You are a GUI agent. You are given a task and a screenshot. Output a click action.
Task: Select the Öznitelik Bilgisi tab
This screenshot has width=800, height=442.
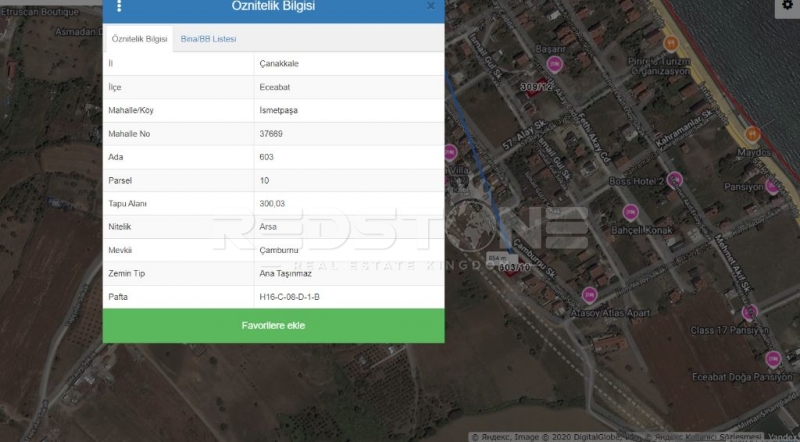[x=140, y=39]
